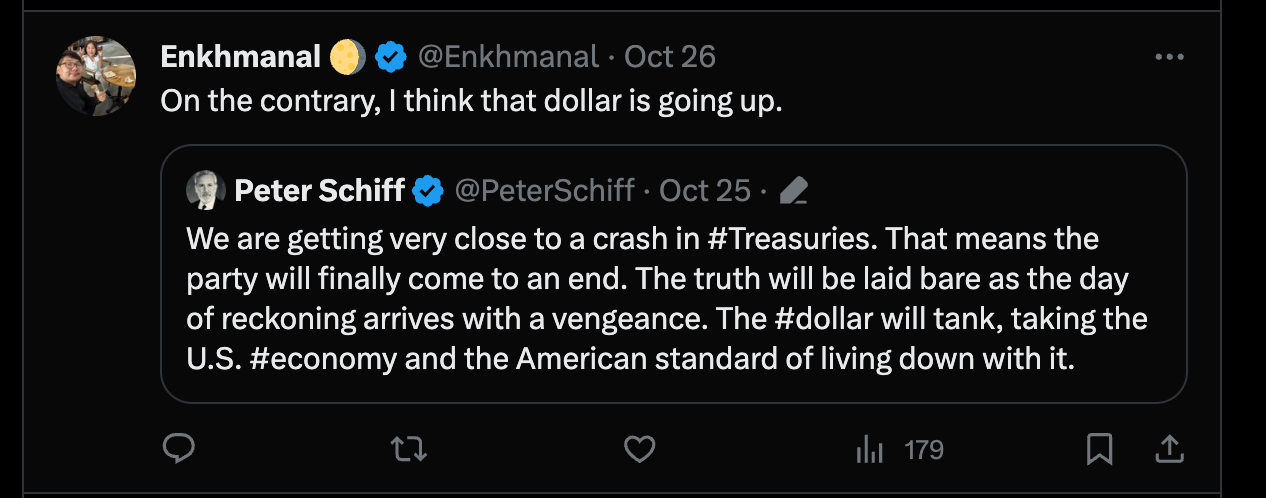
Task: Click the share upload icon
Action: pyautogui.click(x=1168, y=449)
